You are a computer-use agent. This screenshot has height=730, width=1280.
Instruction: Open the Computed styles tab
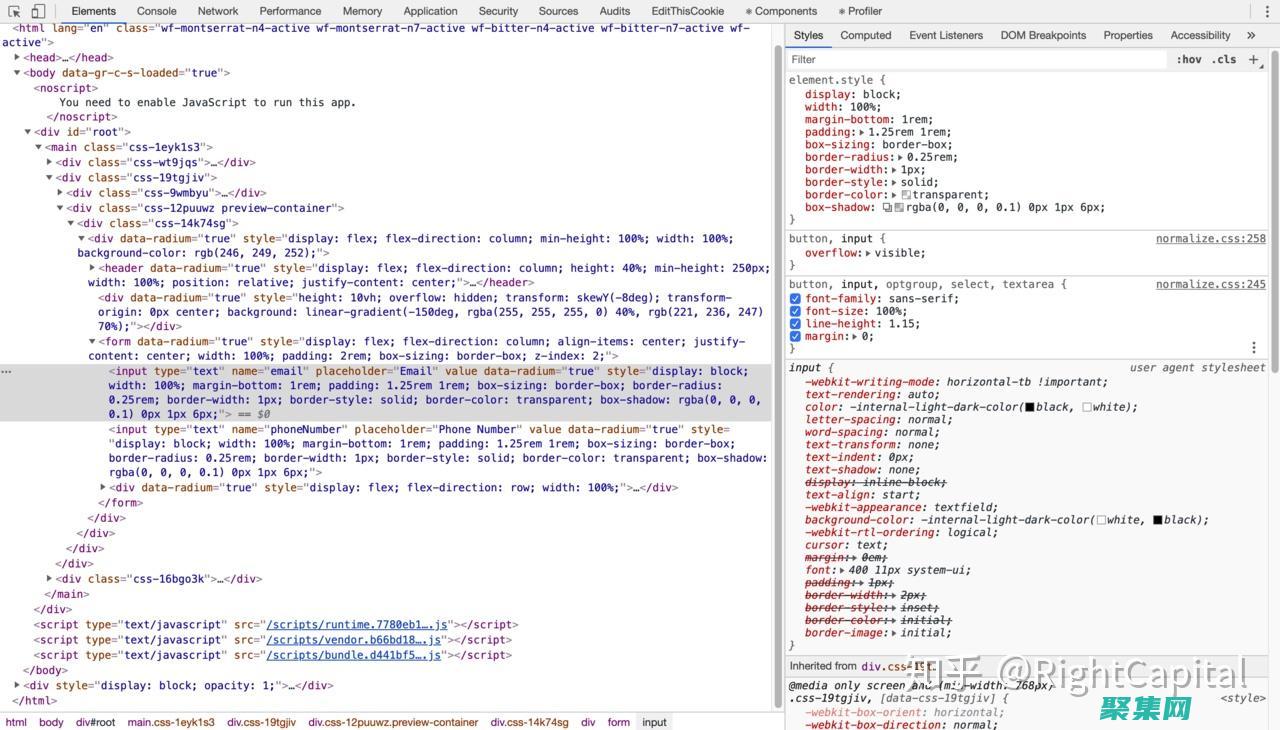865,35
